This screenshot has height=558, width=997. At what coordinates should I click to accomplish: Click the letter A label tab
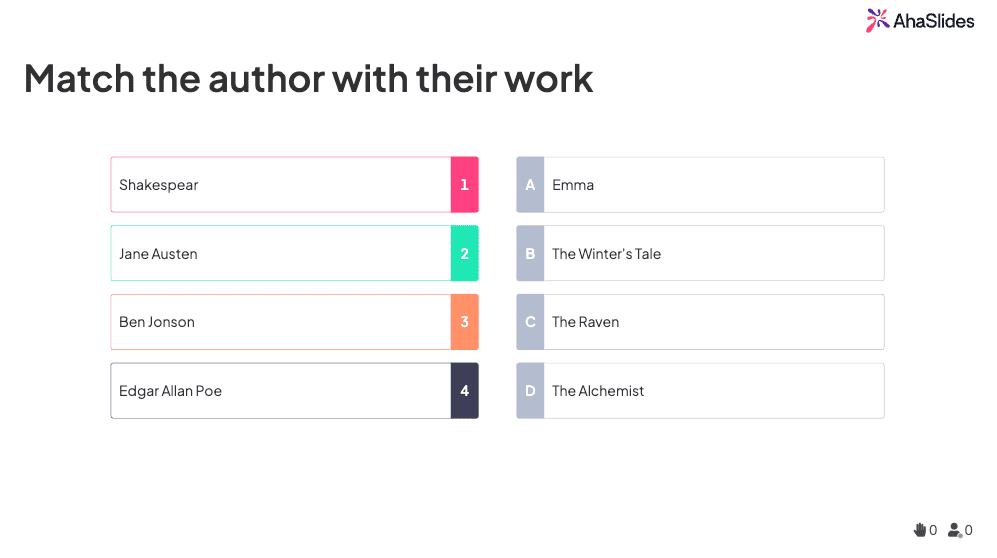tap(530, 185)
